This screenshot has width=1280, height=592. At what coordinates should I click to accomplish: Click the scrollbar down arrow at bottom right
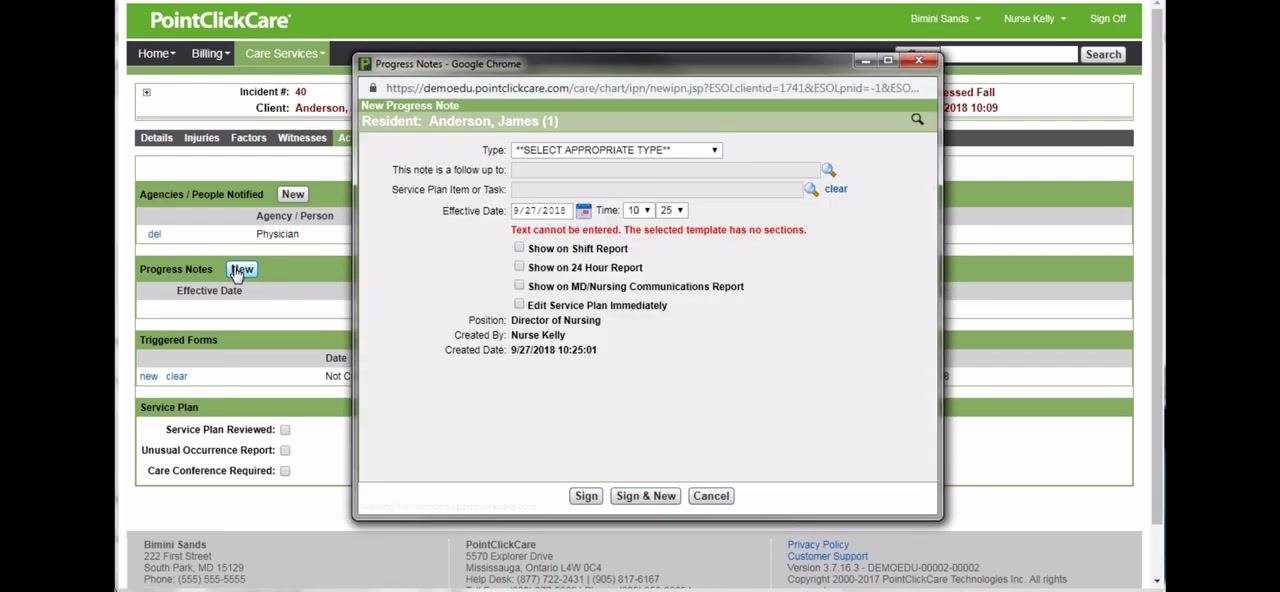1157,580
